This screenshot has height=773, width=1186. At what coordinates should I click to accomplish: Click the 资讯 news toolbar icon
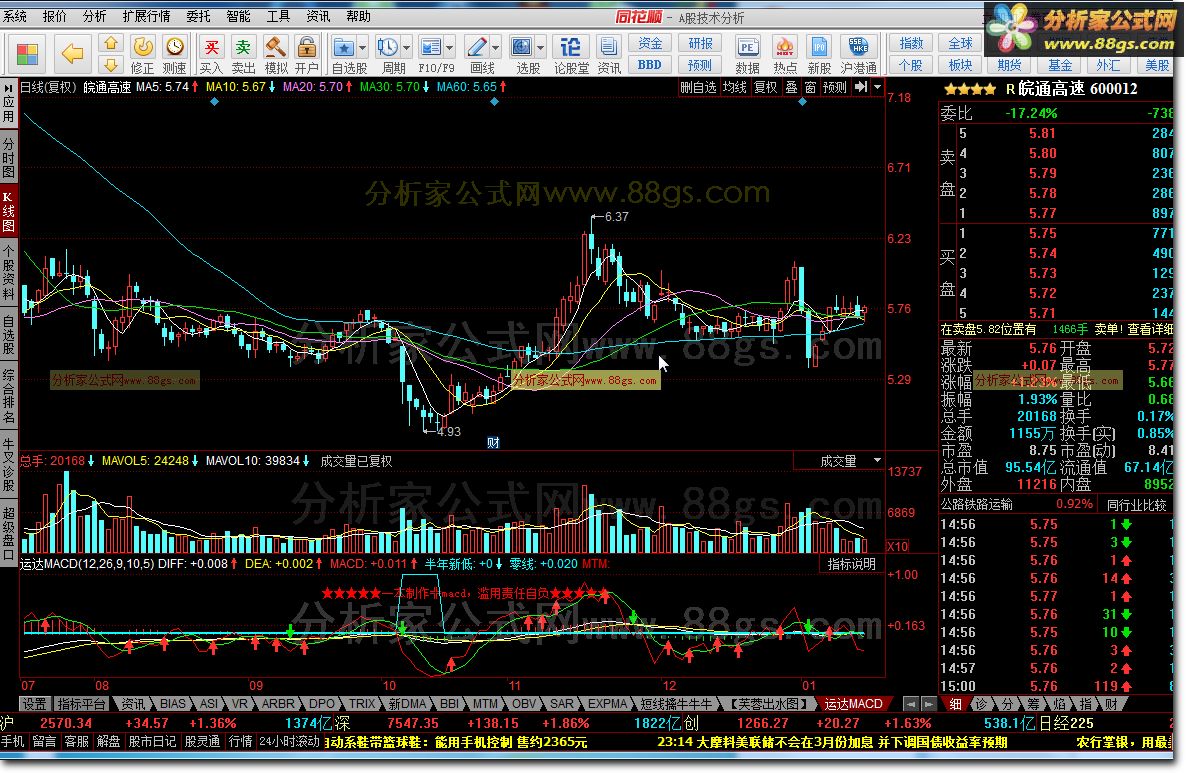609,54
